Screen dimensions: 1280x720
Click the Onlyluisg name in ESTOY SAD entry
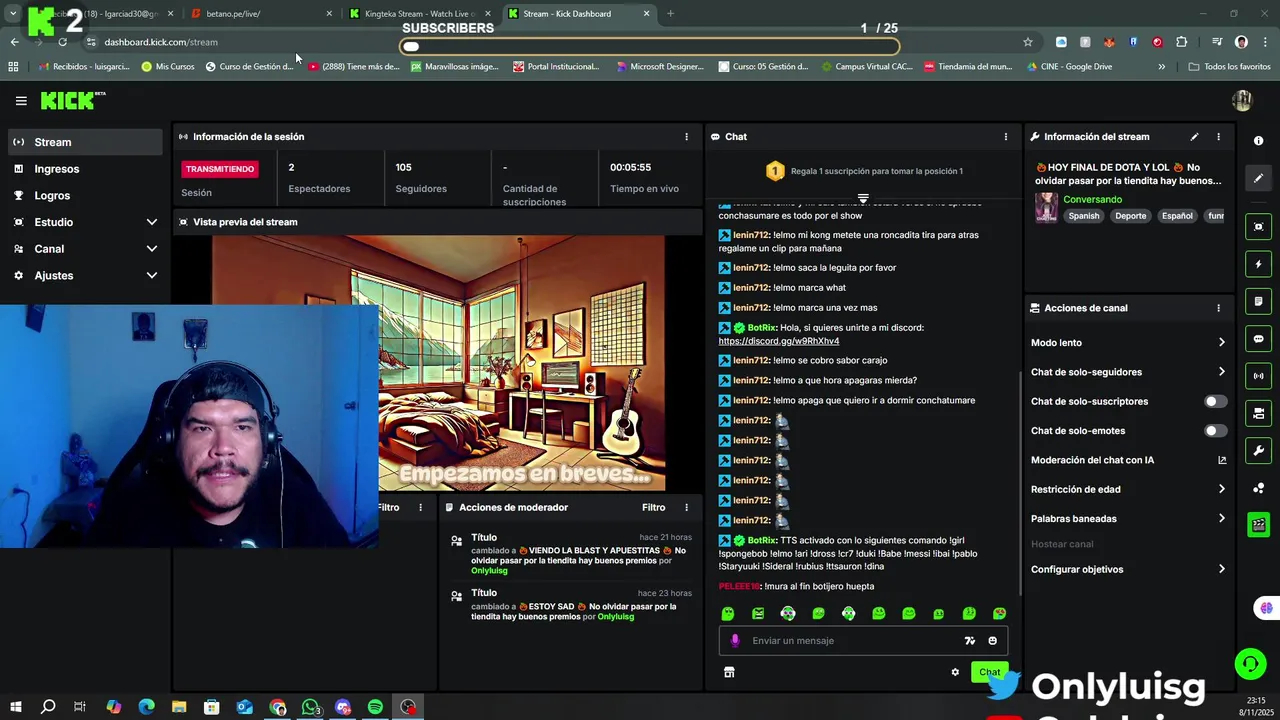click(616, 617)
